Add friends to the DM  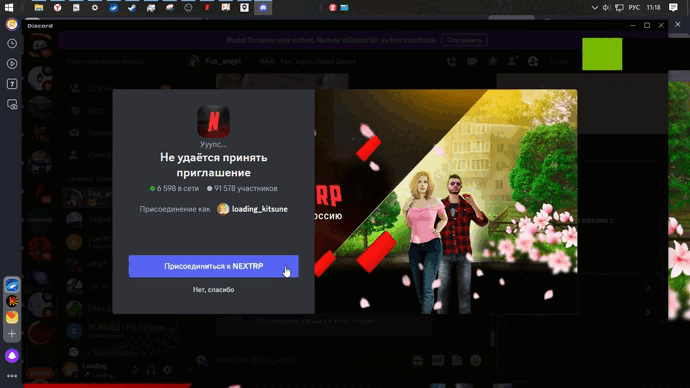click(x=513, y=61)
